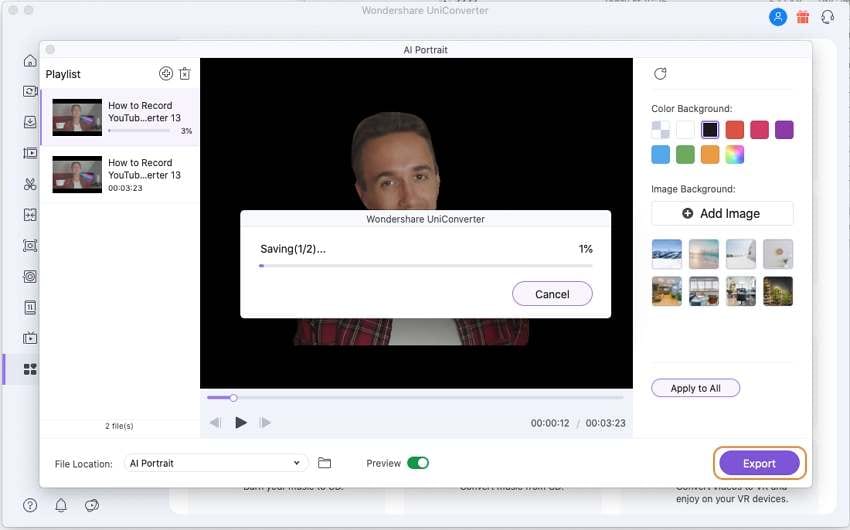This screenshot has width=850, height=530.
Task: Cancel the saving progress
Action: click(552, 294)
